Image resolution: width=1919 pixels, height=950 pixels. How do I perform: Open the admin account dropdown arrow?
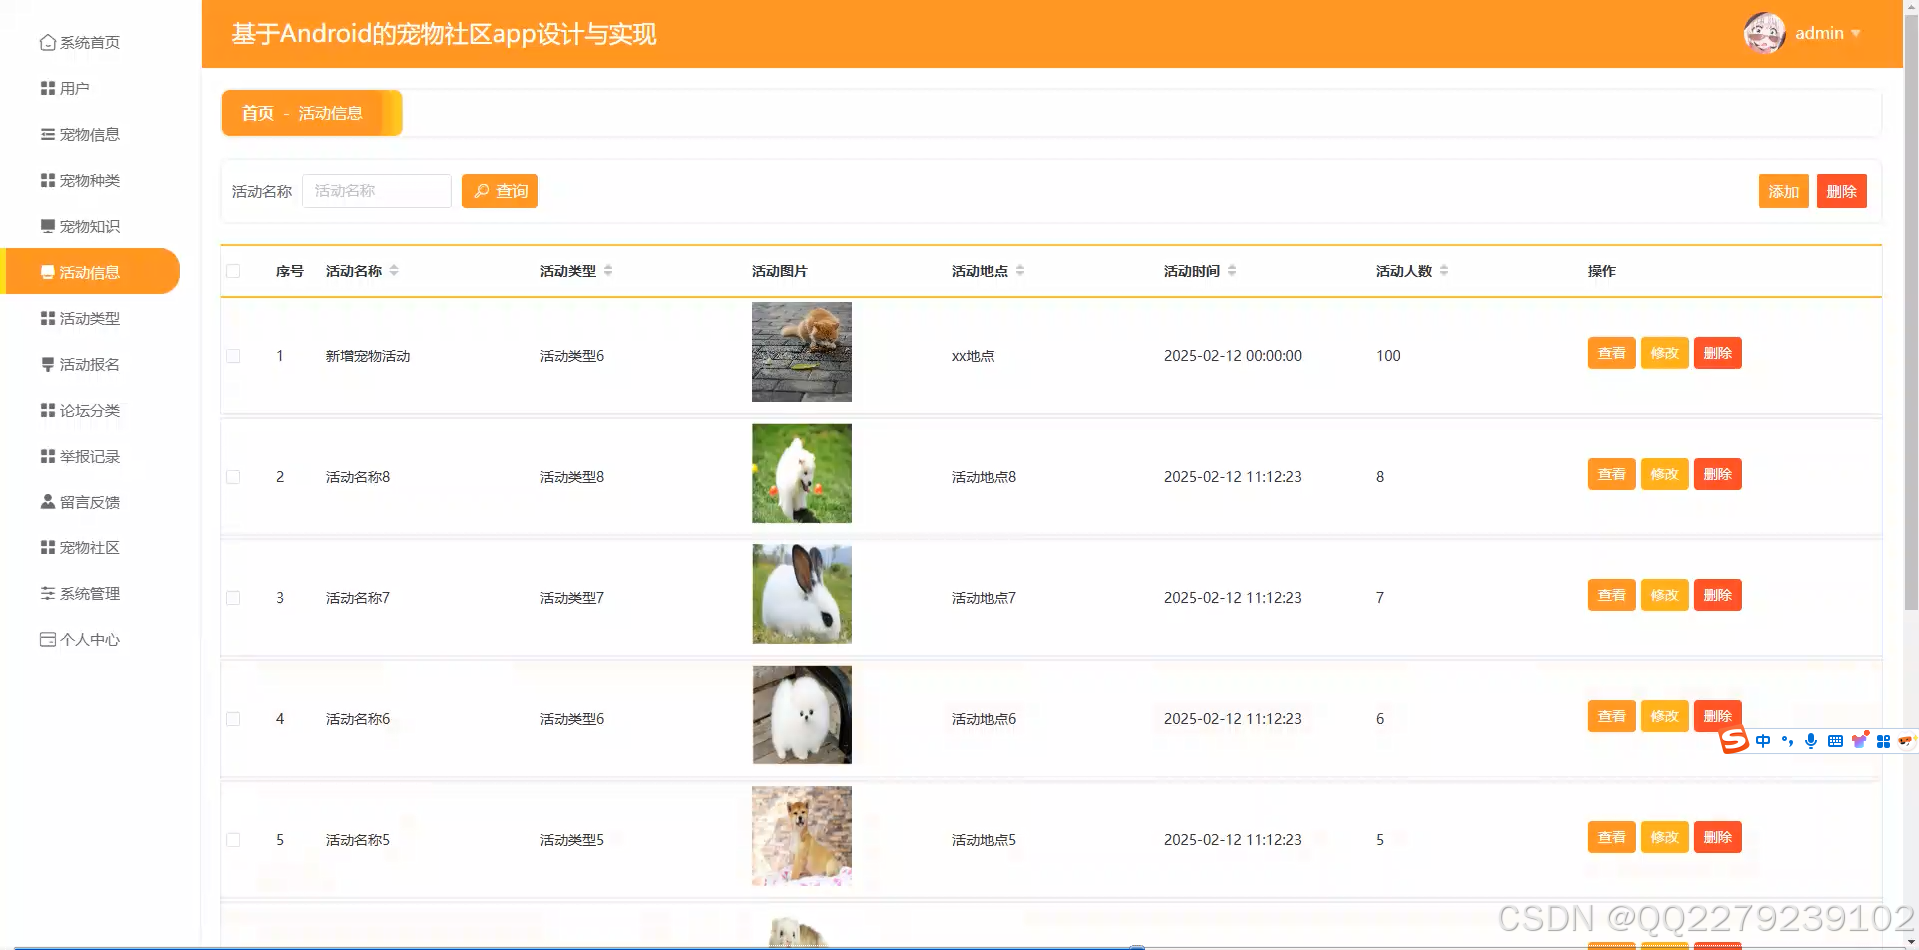1858,33
